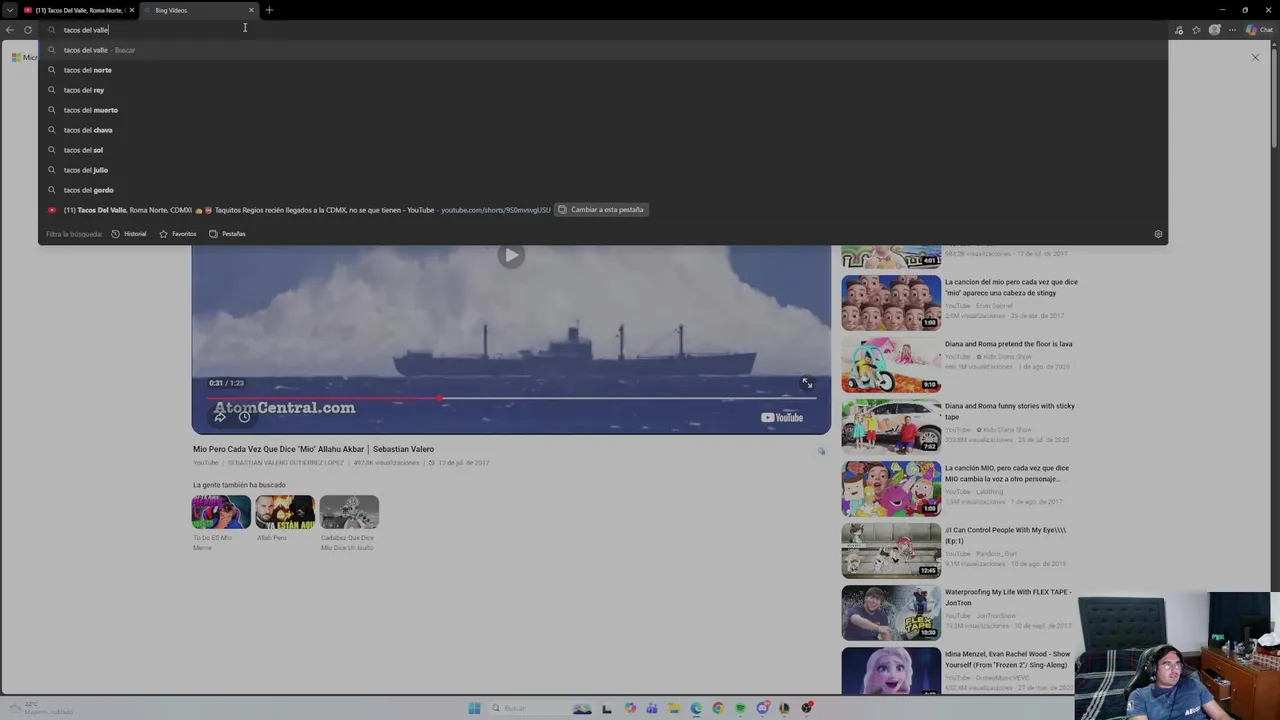Click 'Cambiar a esta pestaña' button

[x=601, y=210]
